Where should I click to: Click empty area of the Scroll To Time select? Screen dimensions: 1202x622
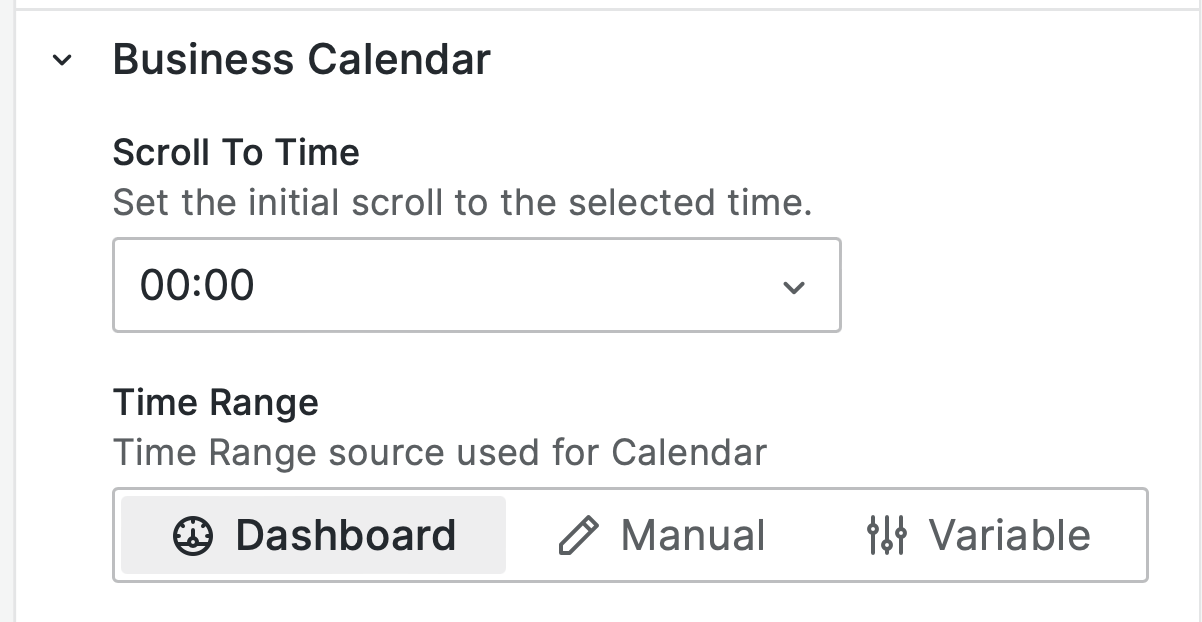(x=520, y=285)
